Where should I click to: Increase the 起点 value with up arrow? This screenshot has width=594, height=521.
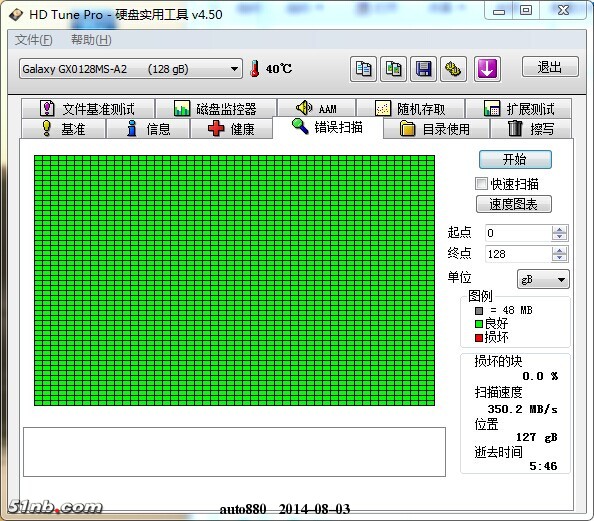(560, 229)
